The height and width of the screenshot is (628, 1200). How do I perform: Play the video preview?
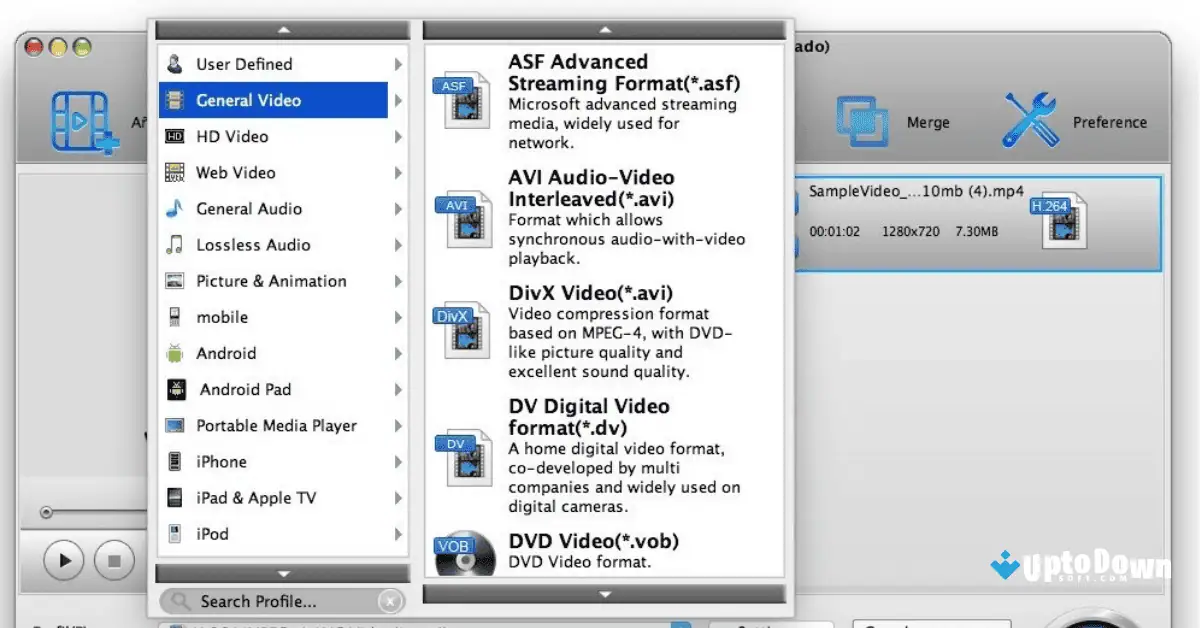coord(62,561)
